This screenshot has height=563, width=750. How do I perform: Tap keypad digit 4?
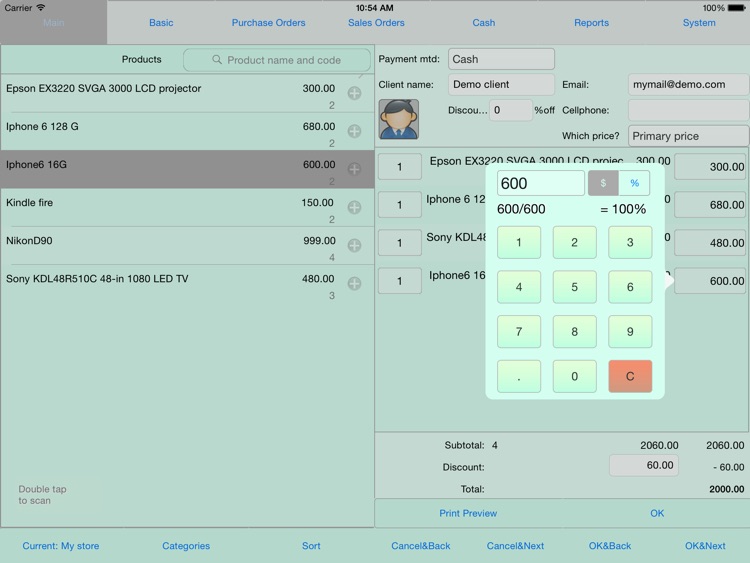coord(518,287)
